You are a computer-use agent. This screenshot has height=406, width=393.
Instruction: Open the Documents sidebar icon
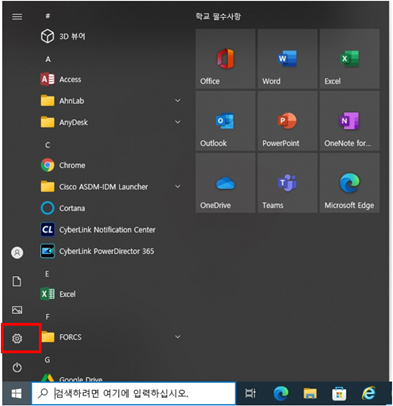[17, 281]
